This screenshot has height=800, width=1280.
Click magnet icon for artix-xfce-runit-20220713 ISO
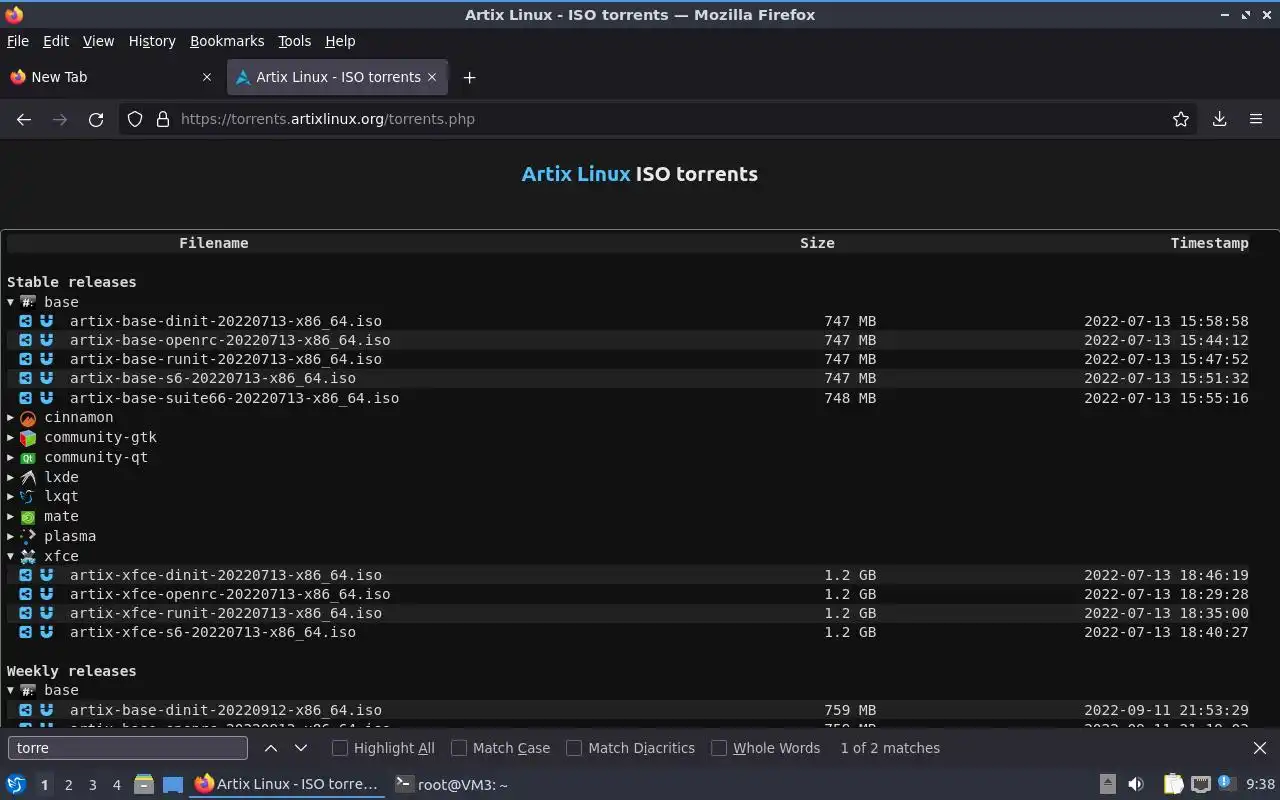tap(46, 613)
